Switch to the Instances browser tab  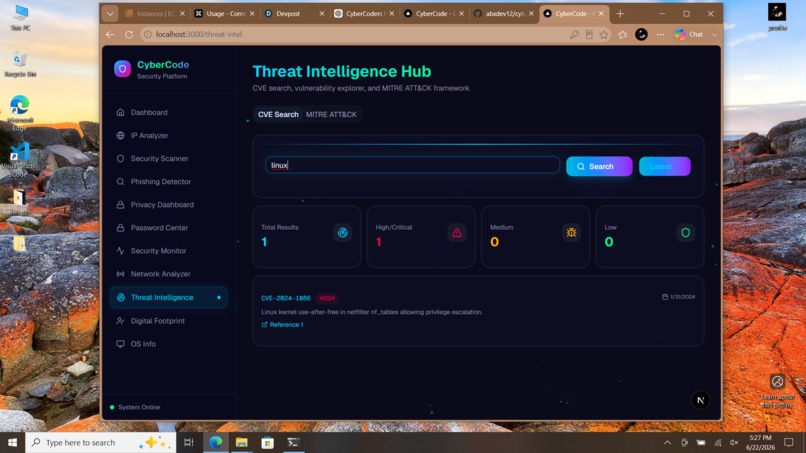click(153, 14)
